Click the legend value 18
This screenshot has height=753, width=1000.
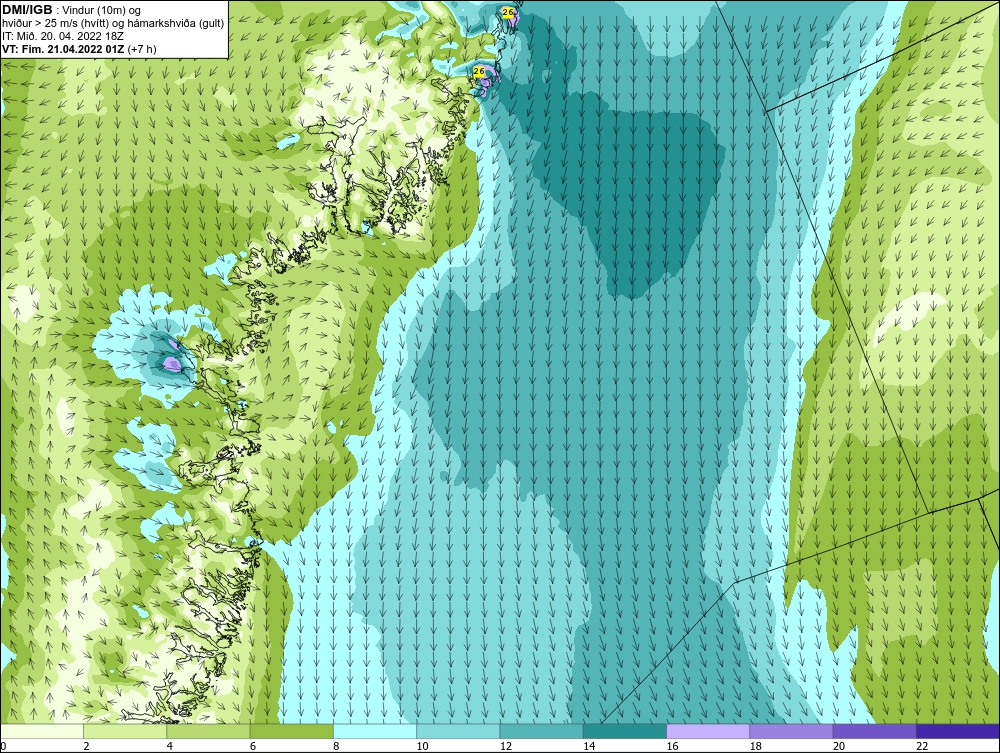tap(756, 747)
